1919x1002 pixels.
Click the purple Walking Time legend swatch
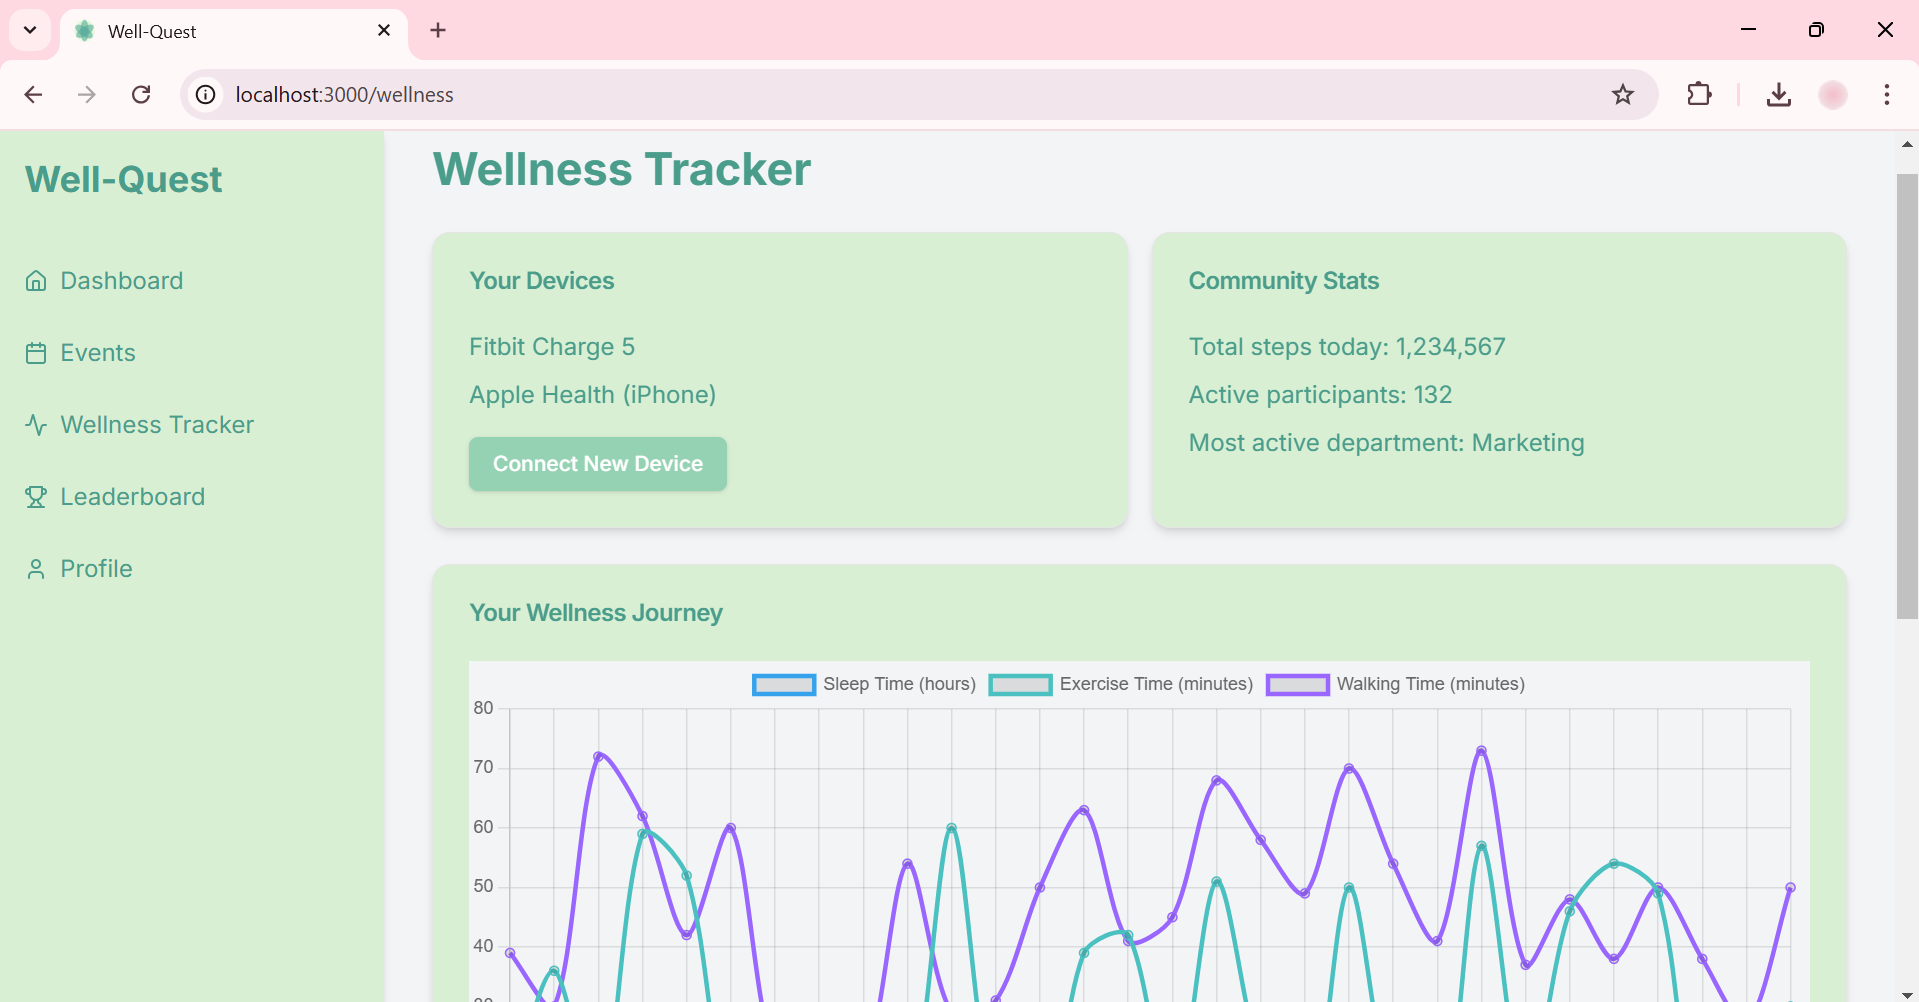(1298, 685)
